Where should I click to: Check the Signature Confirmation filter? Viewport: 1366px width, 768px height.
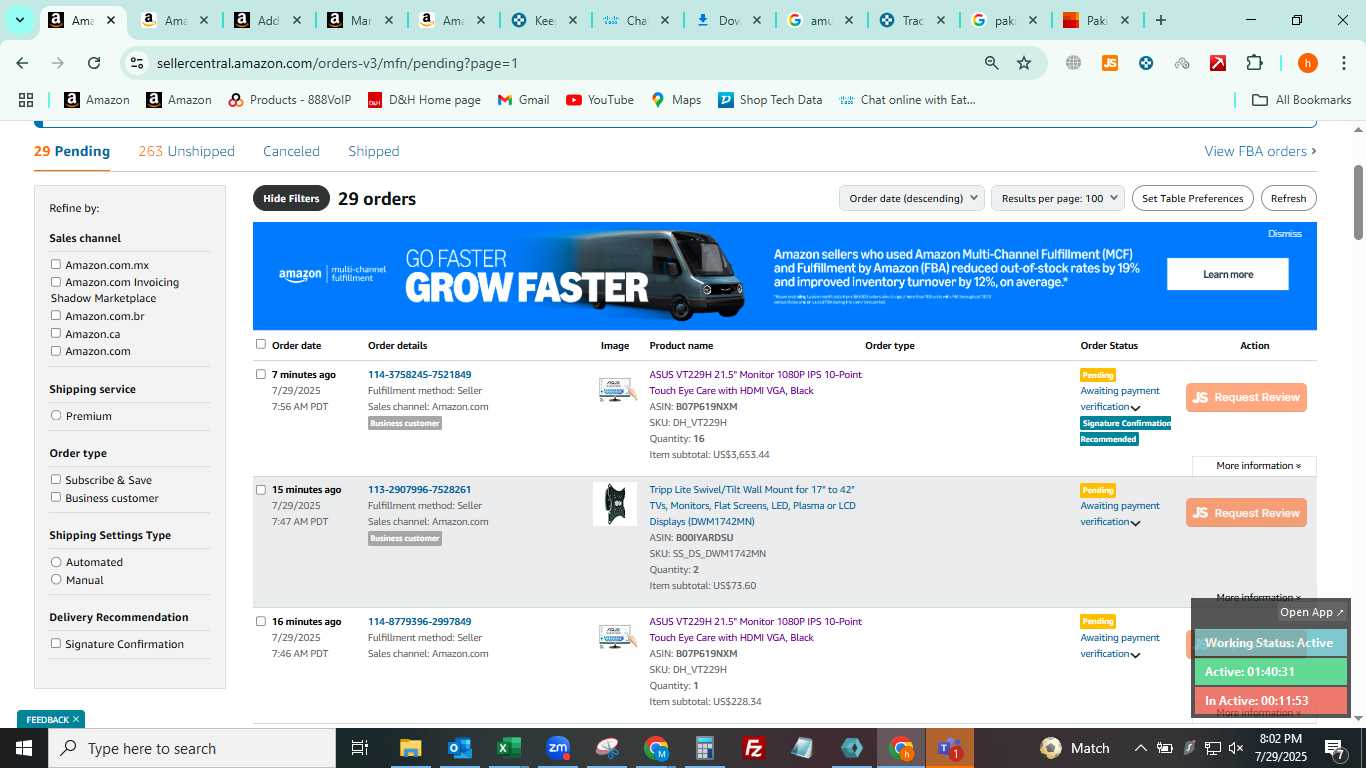coord(56,644)
